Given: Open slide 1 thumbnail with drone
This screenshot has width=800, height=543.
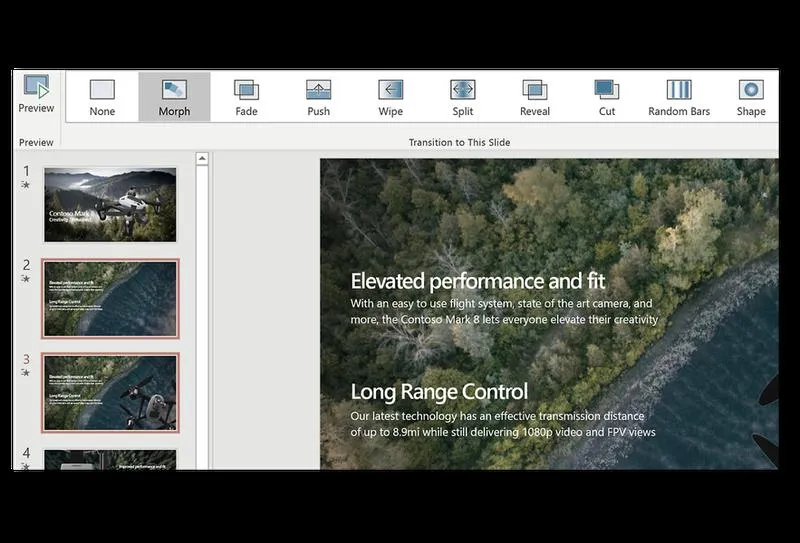Looking at the screenshot, I should (x=110, y=205).
